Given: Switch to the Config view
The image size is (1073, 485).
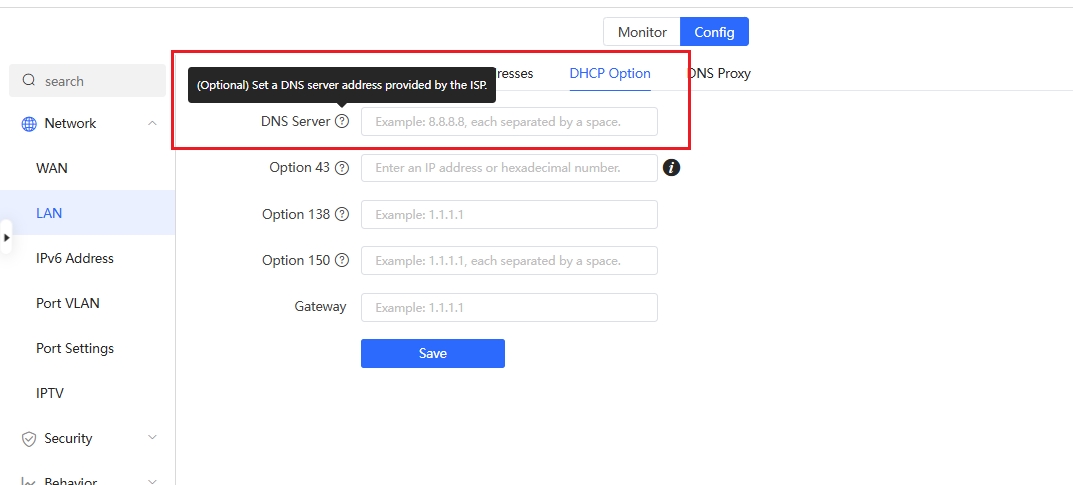Looking at the screenshot, I should 714,32.
